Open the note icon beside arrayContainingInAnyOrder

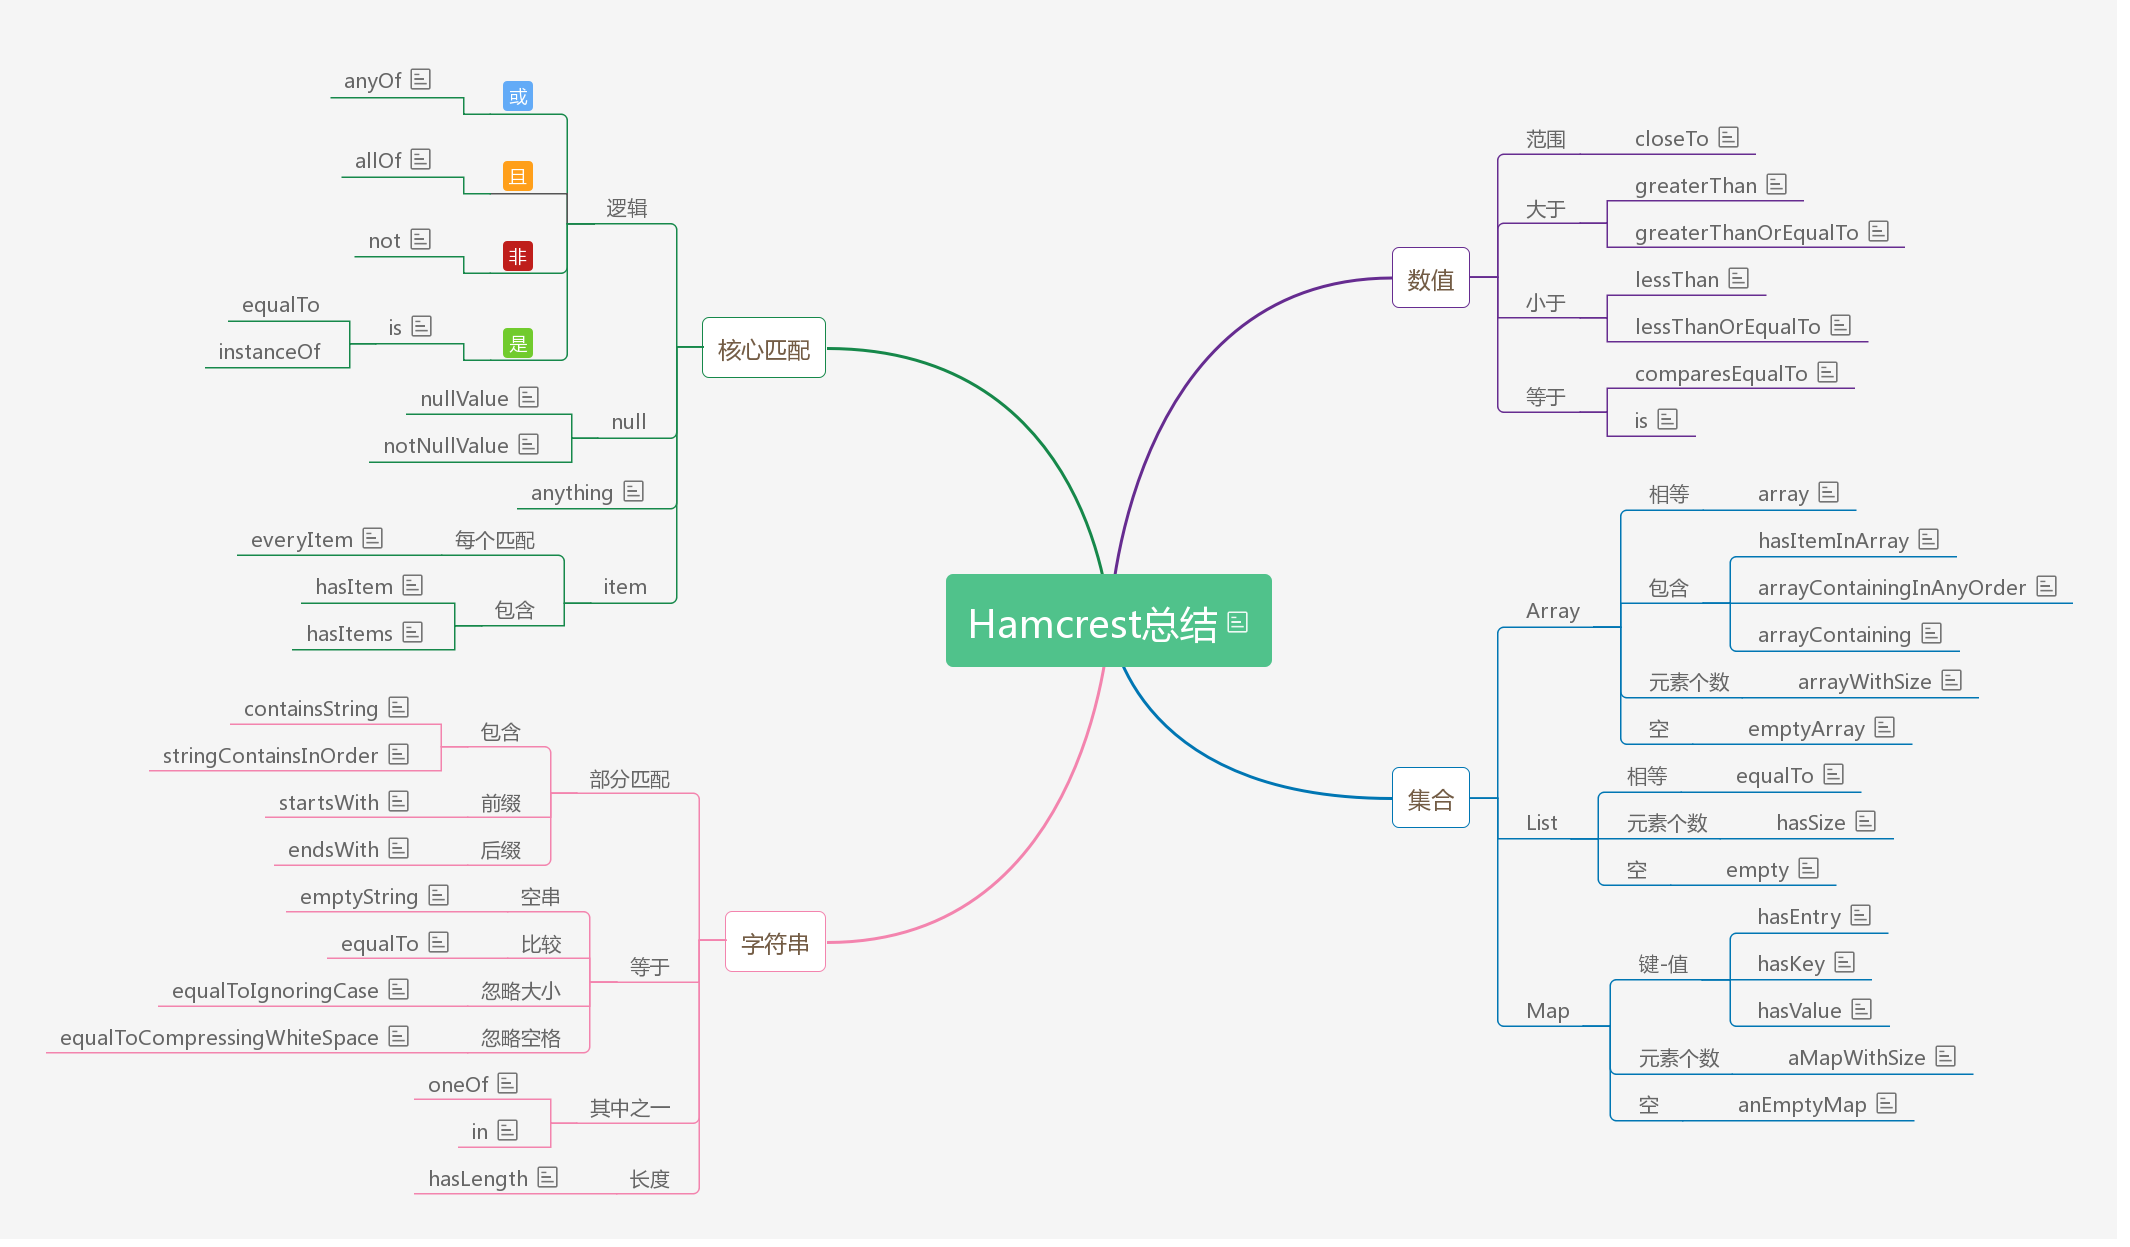click(x=2047, y=586)
